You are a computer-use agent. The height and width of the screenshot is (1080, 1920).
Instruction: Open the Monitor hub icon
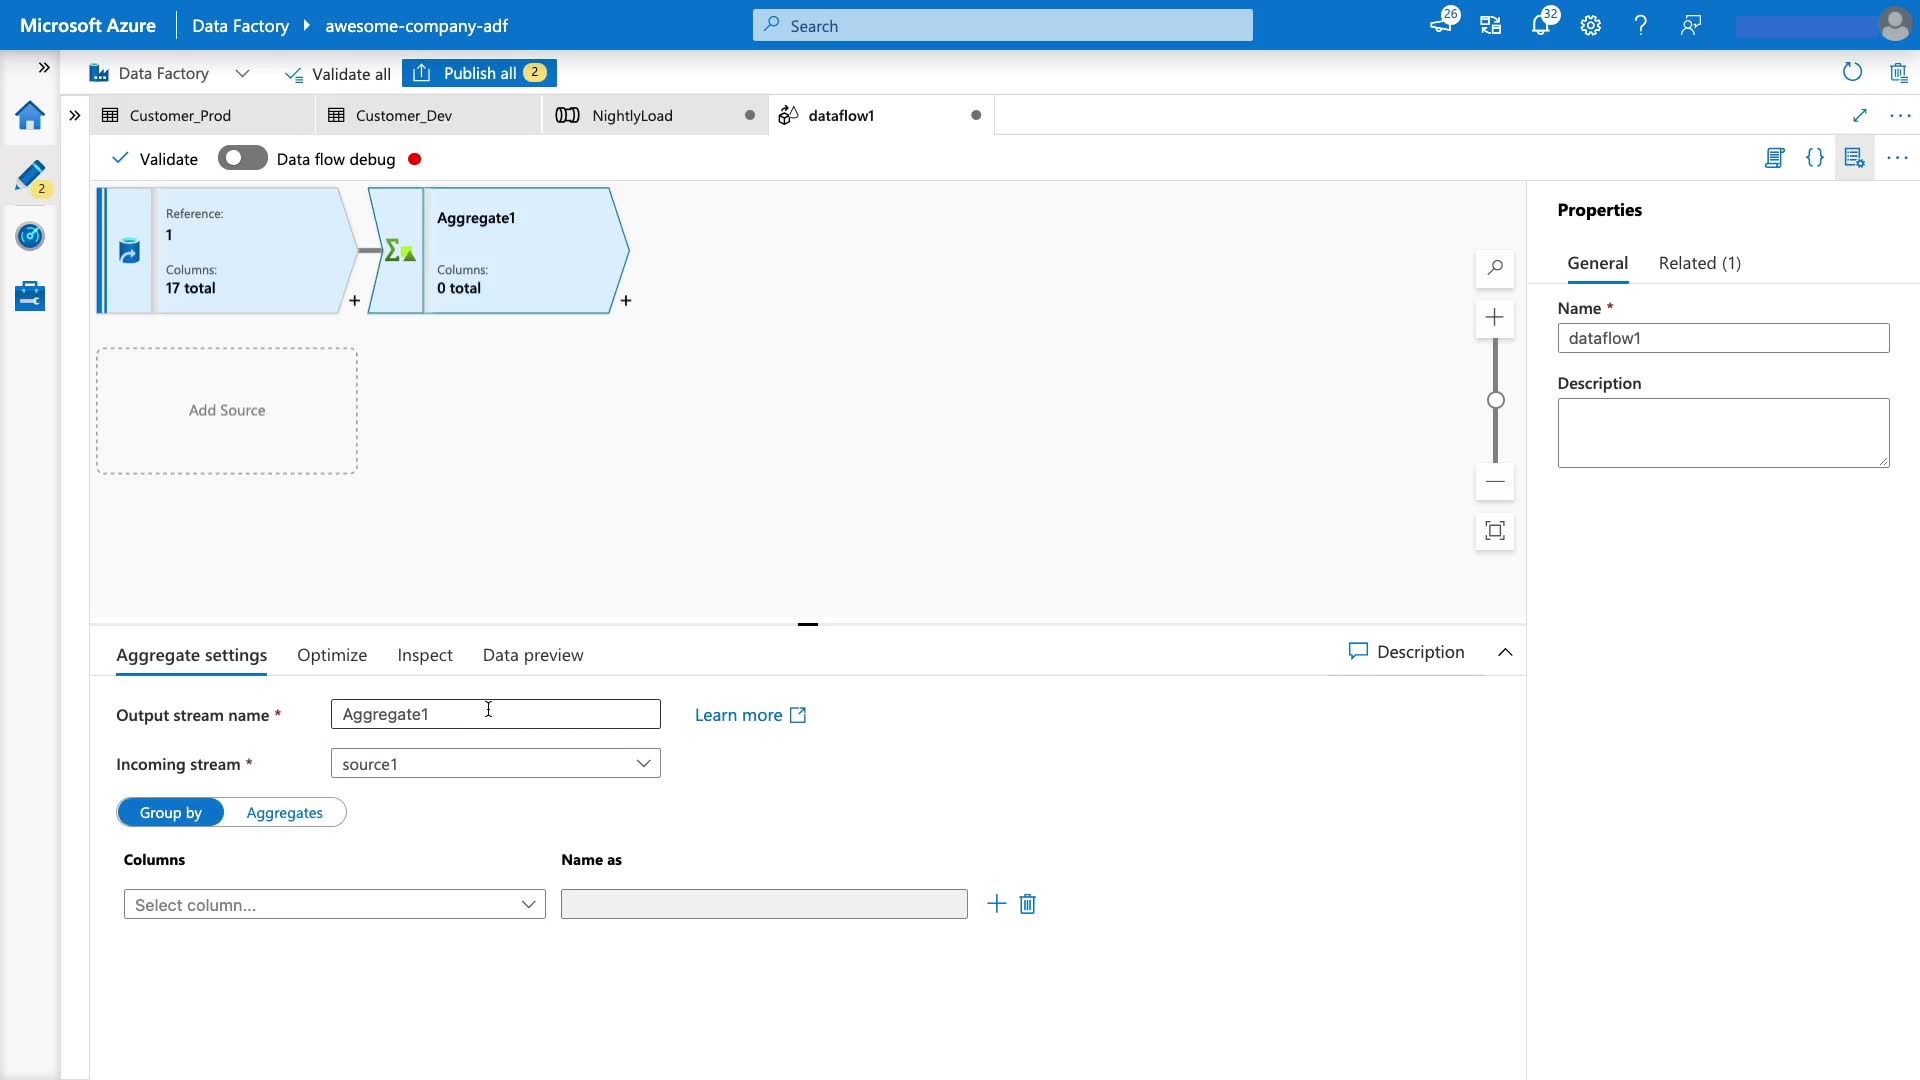(30, 237)
